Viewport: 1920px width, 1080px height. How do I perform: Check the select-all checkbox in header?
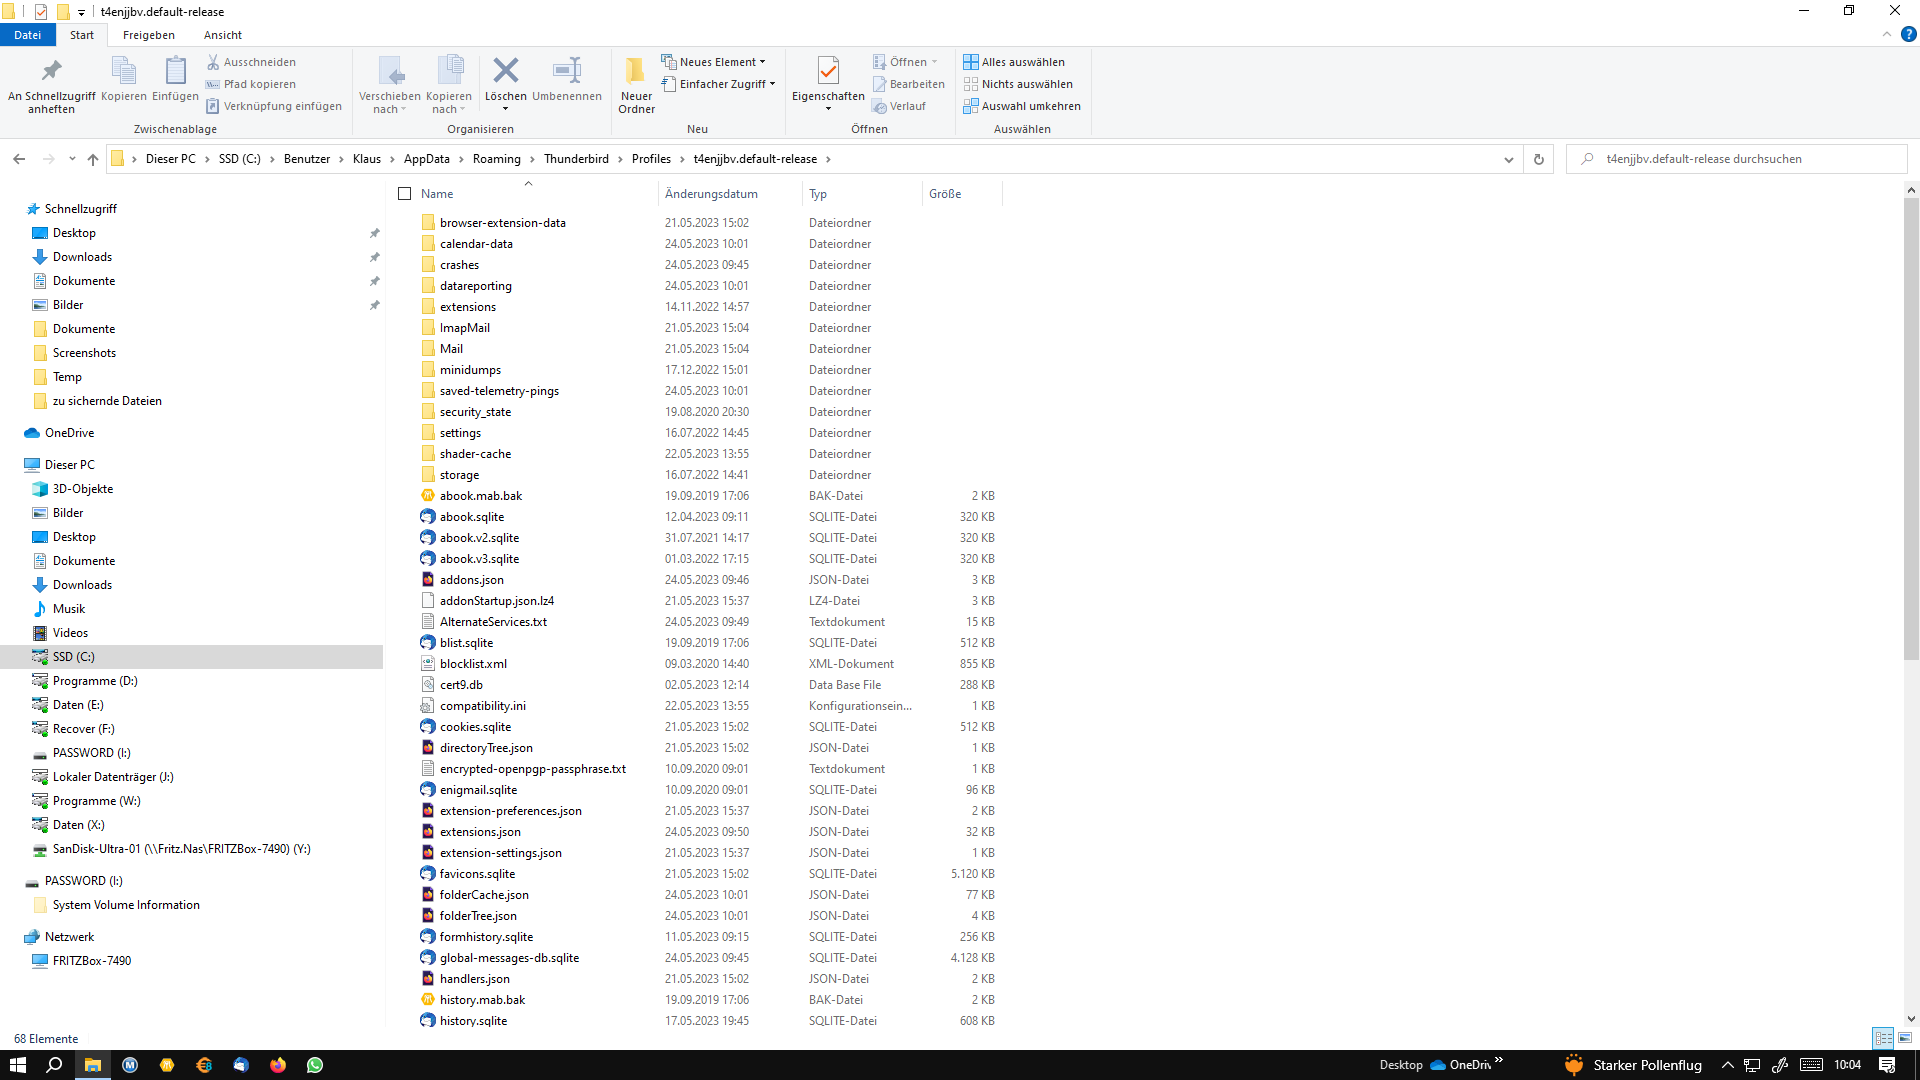click(x=405, y=194)
